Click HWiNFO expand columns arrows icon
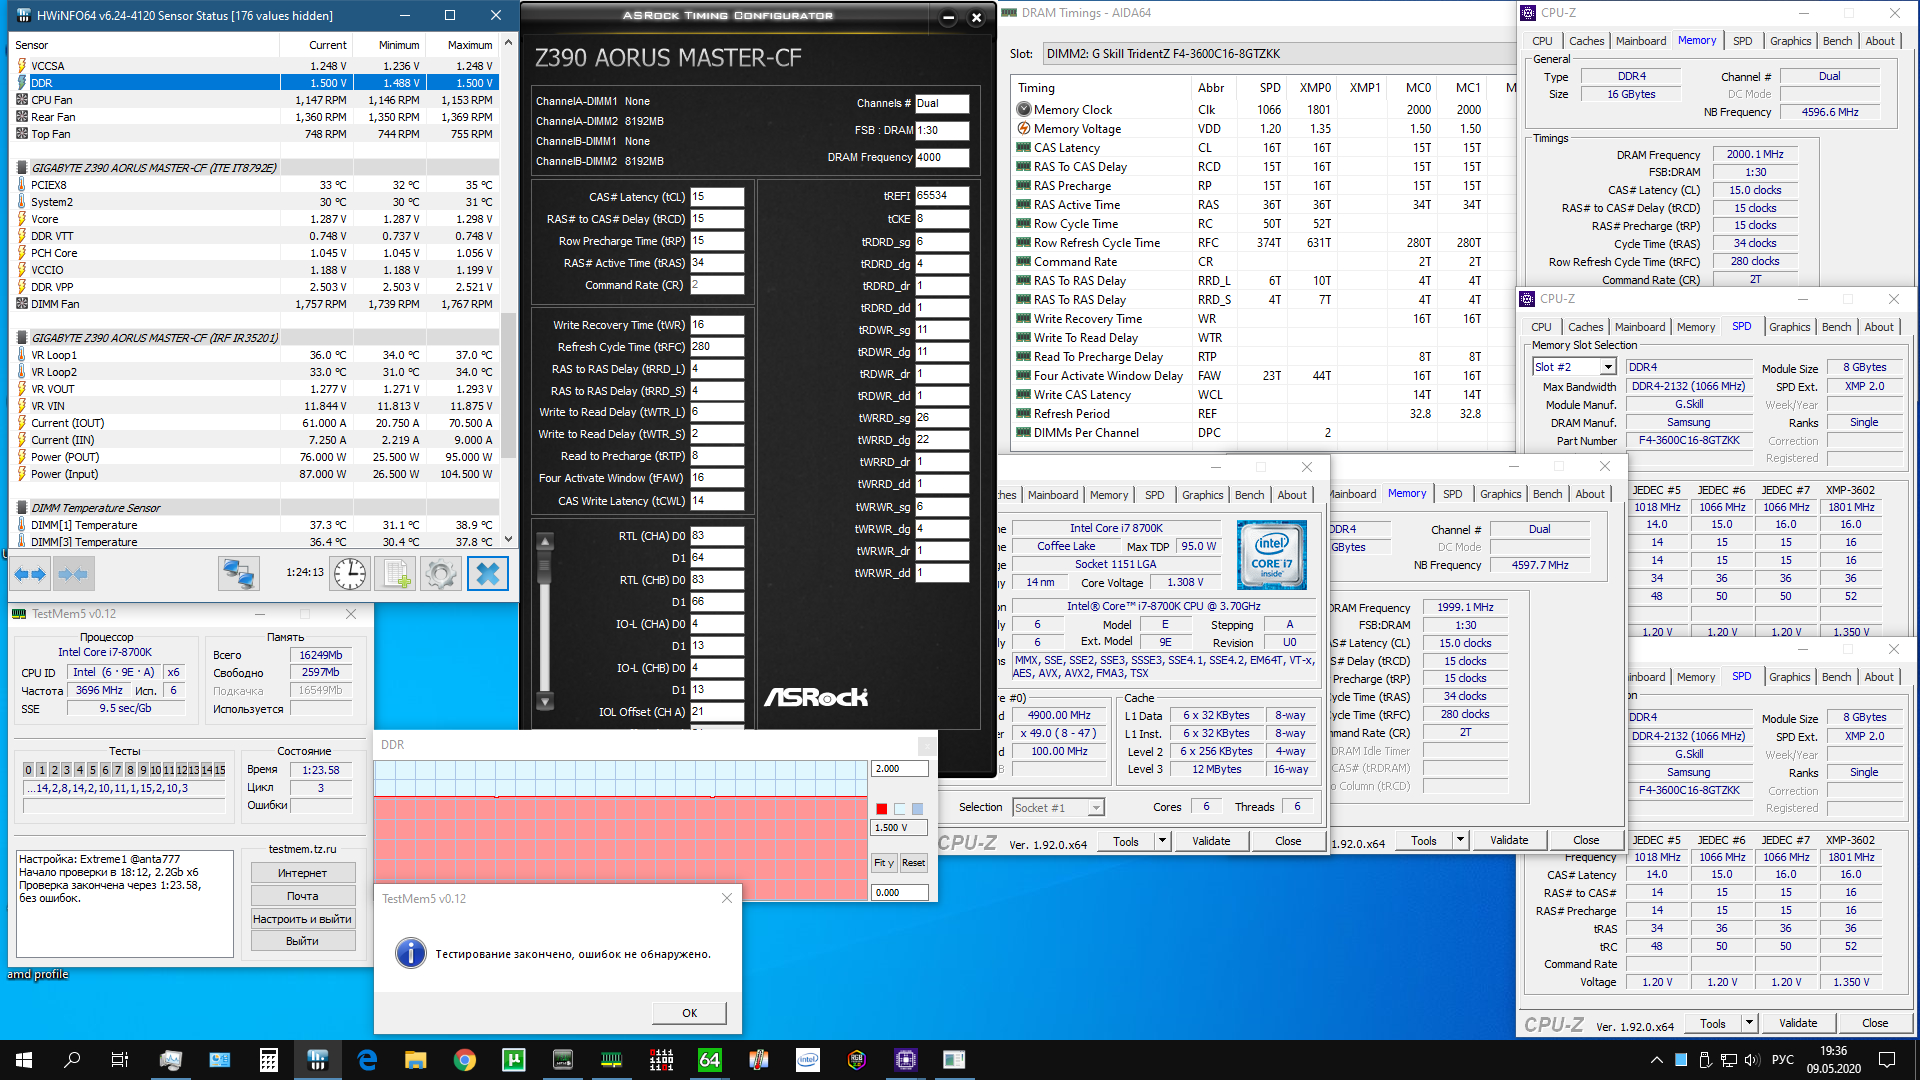The height and width of the screenshot is (1080, 1920). [30, 574]
